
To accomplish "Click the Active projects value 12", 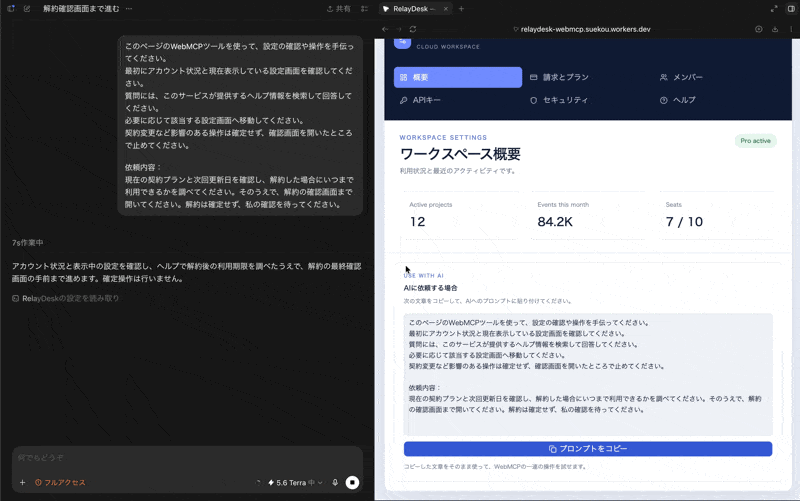I will 417,222.
